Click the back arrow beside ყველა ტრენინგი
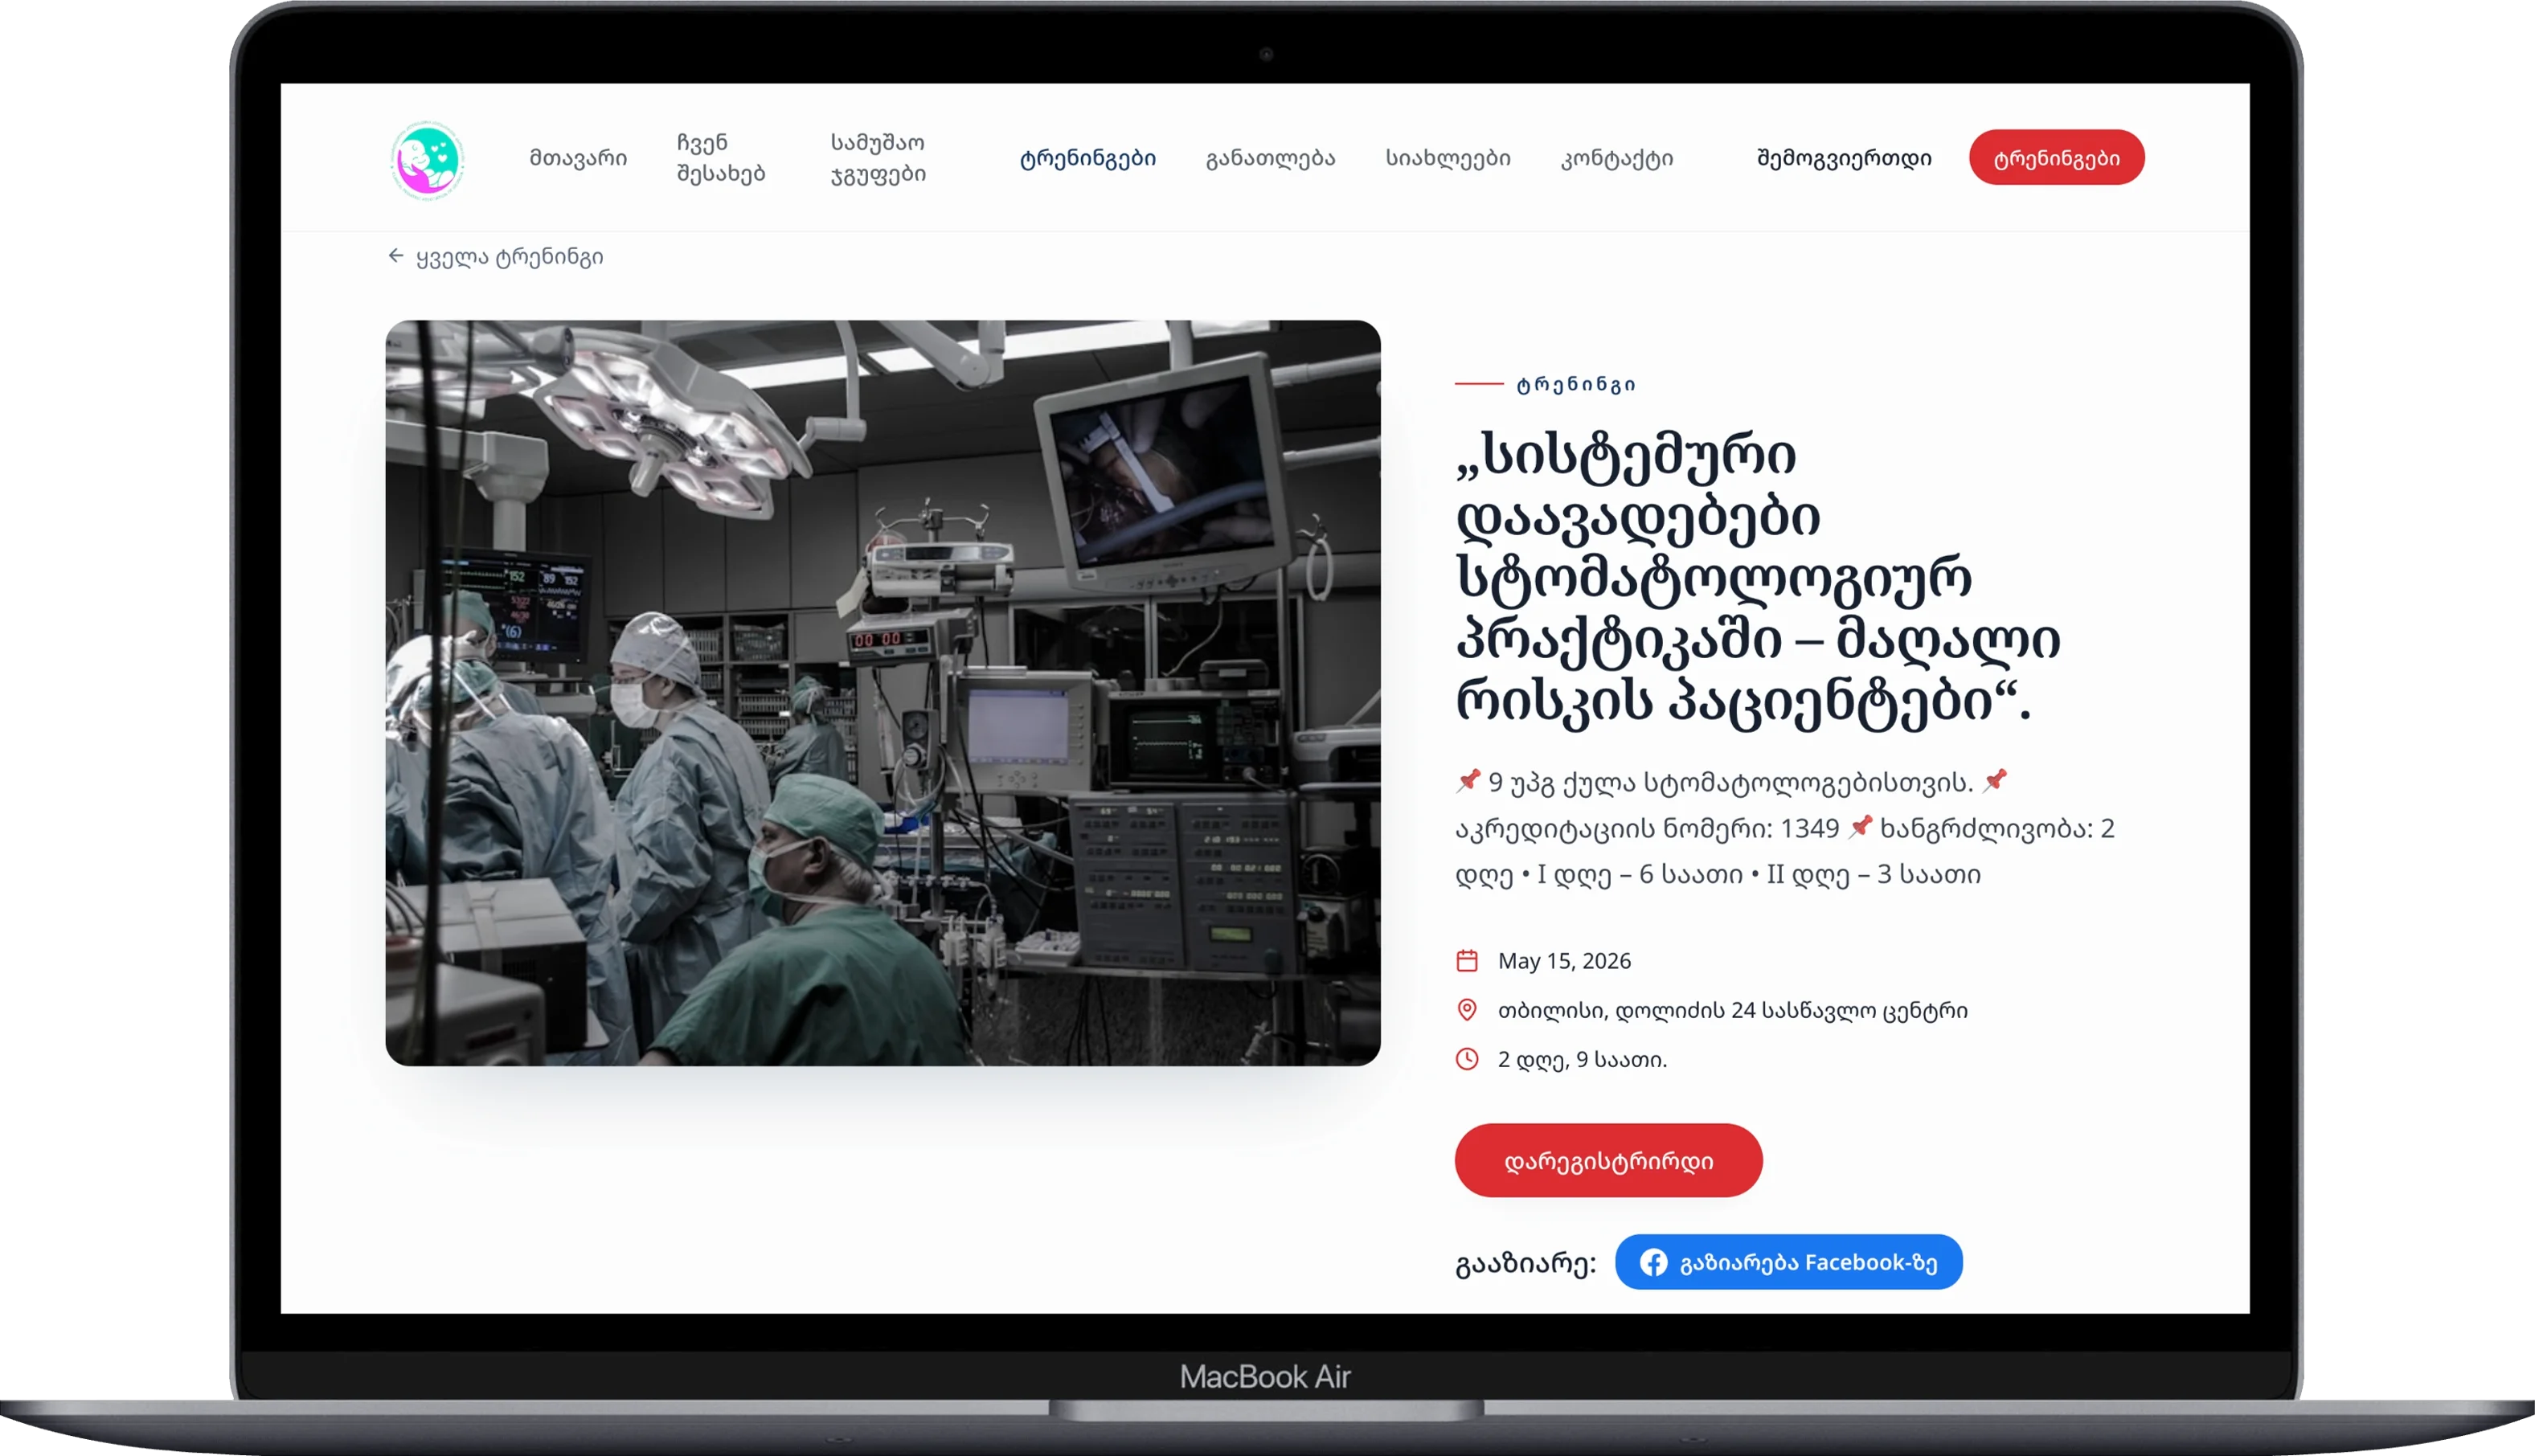The image size is (2535, 1456). tap(396, 256)
